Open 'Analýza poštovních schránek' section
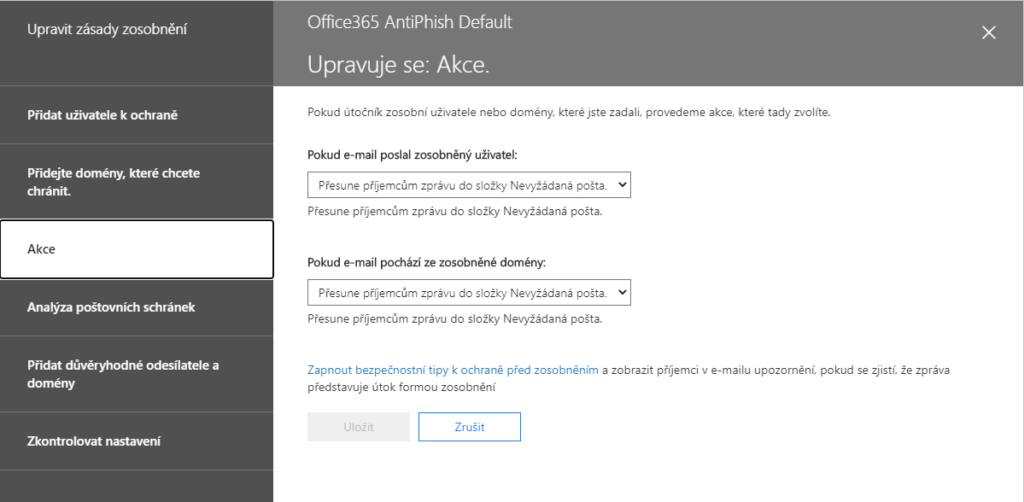Viewport: 1024px width, 502px height. coord(136,307)
